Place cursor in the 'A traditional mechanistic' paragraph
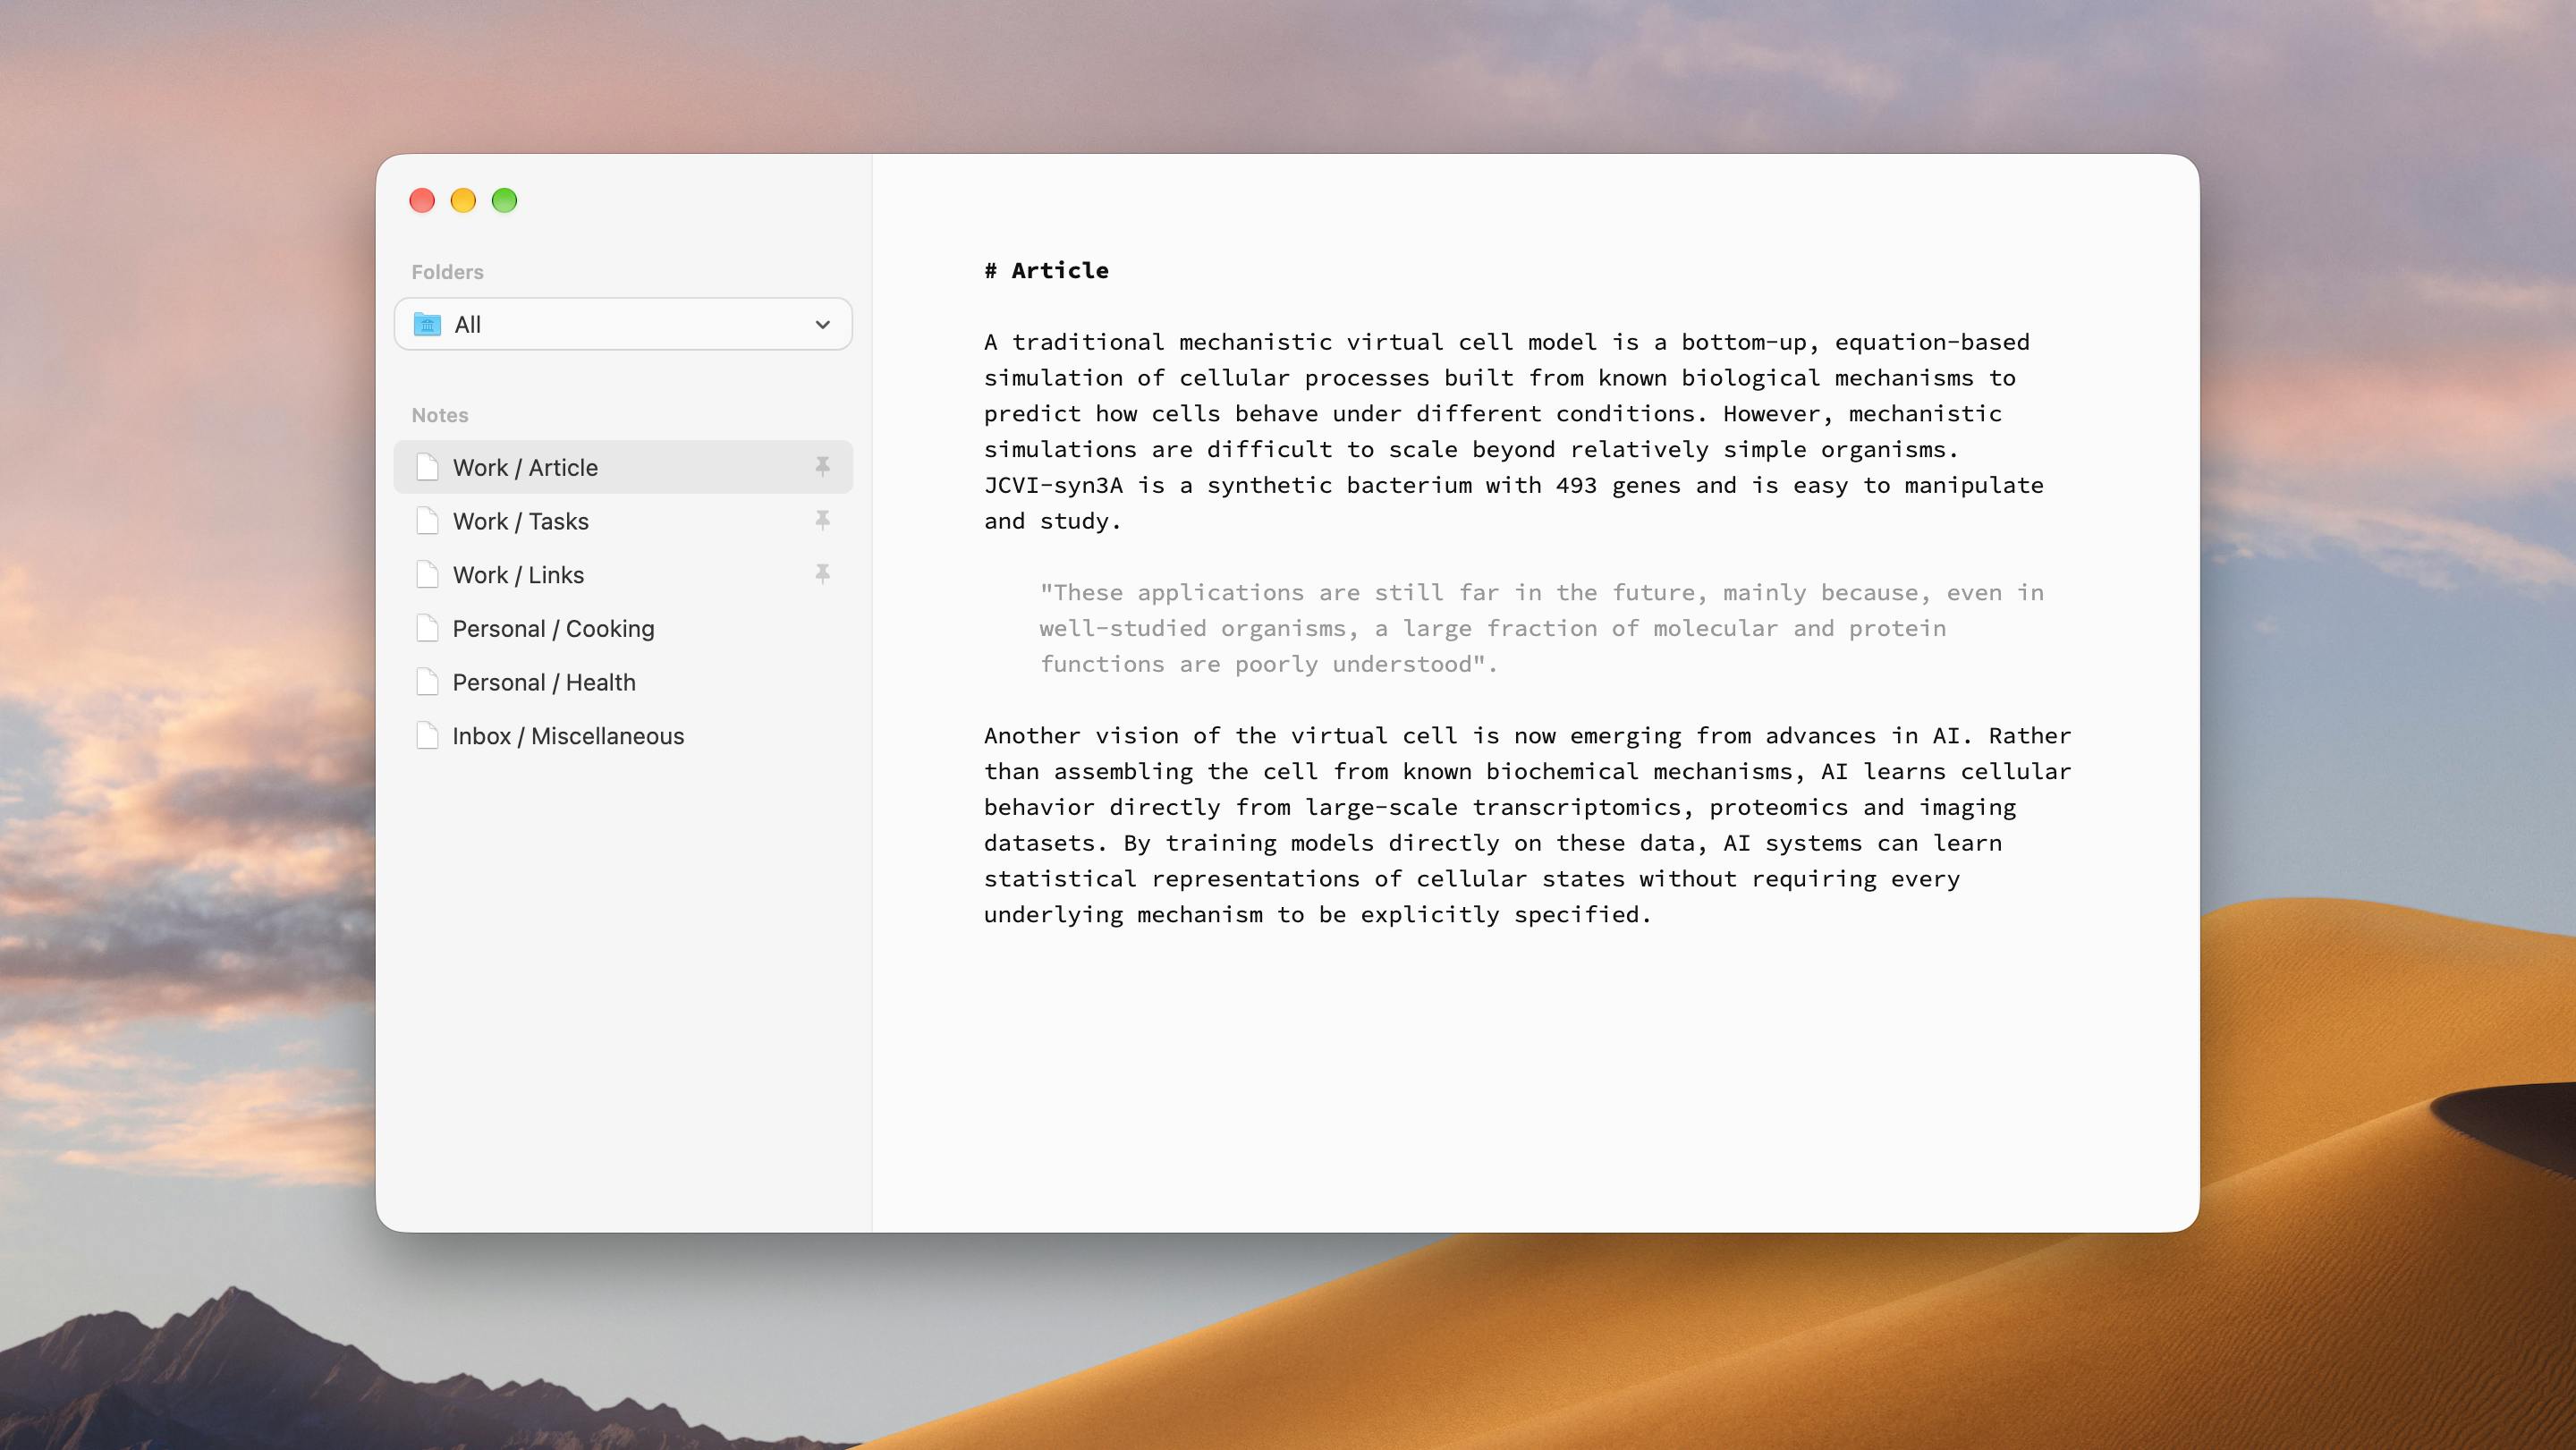 click(x=1514, y=431)
